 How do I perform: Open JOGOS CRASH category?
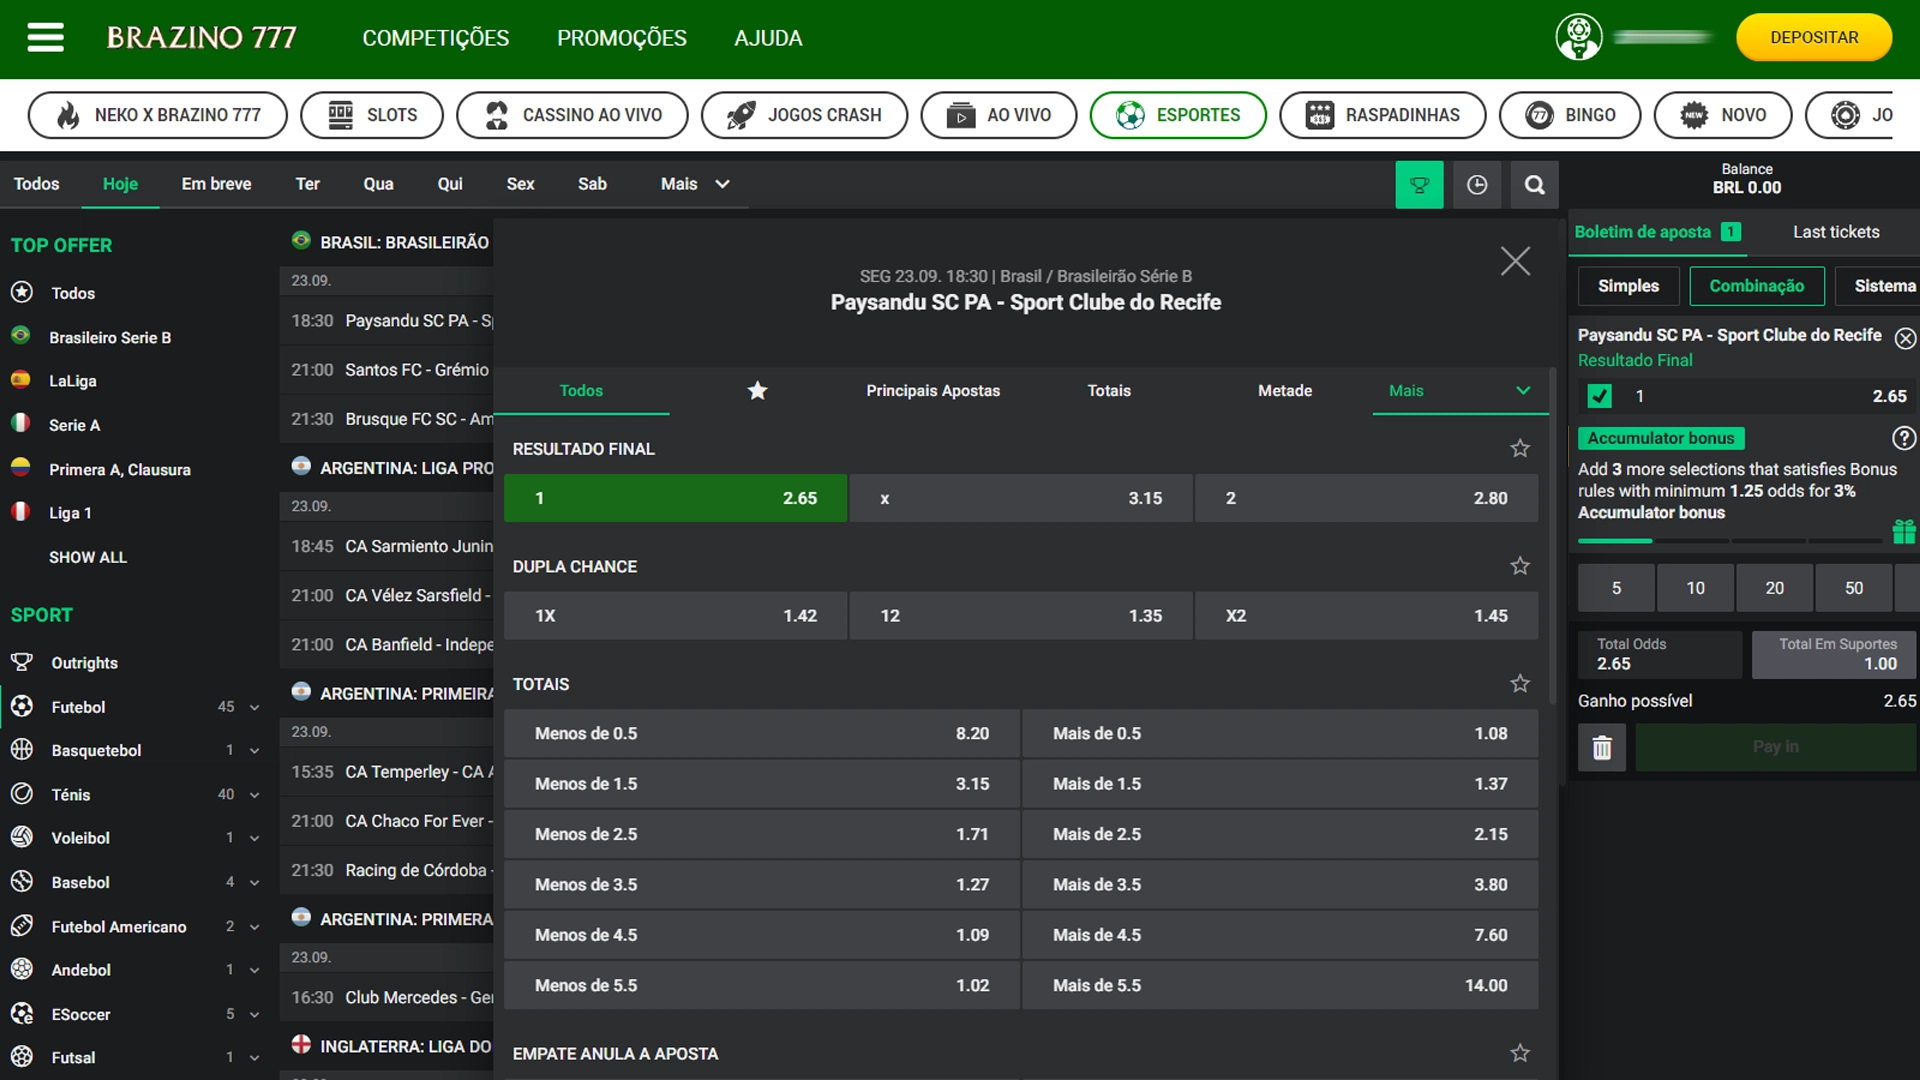(x=804, y=115)
